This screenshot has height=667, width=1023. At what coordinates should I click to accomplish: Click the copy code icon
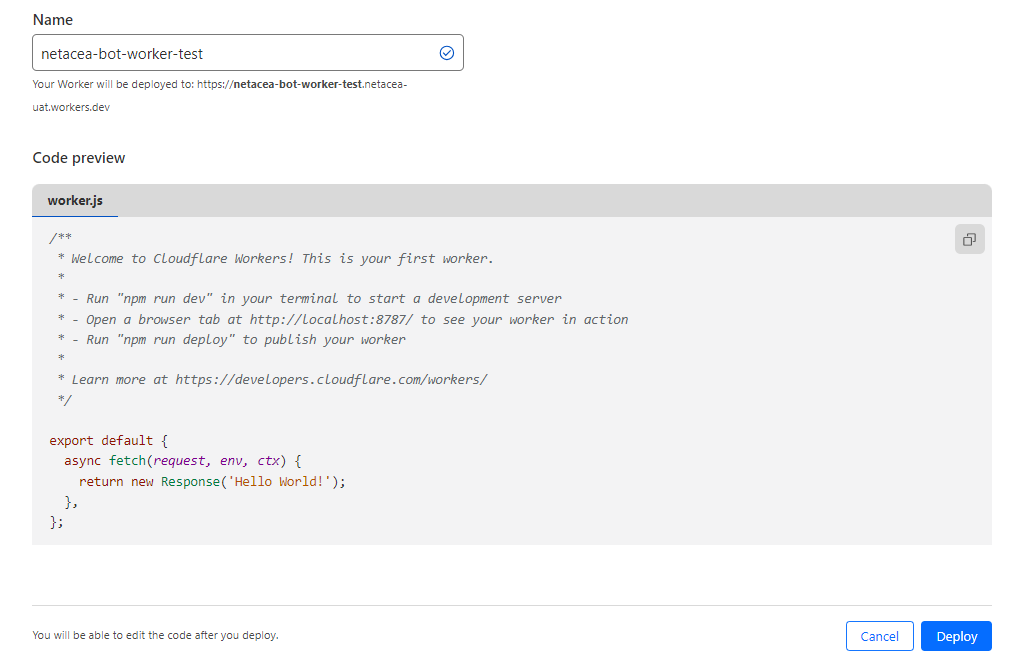tap(969, 239)
